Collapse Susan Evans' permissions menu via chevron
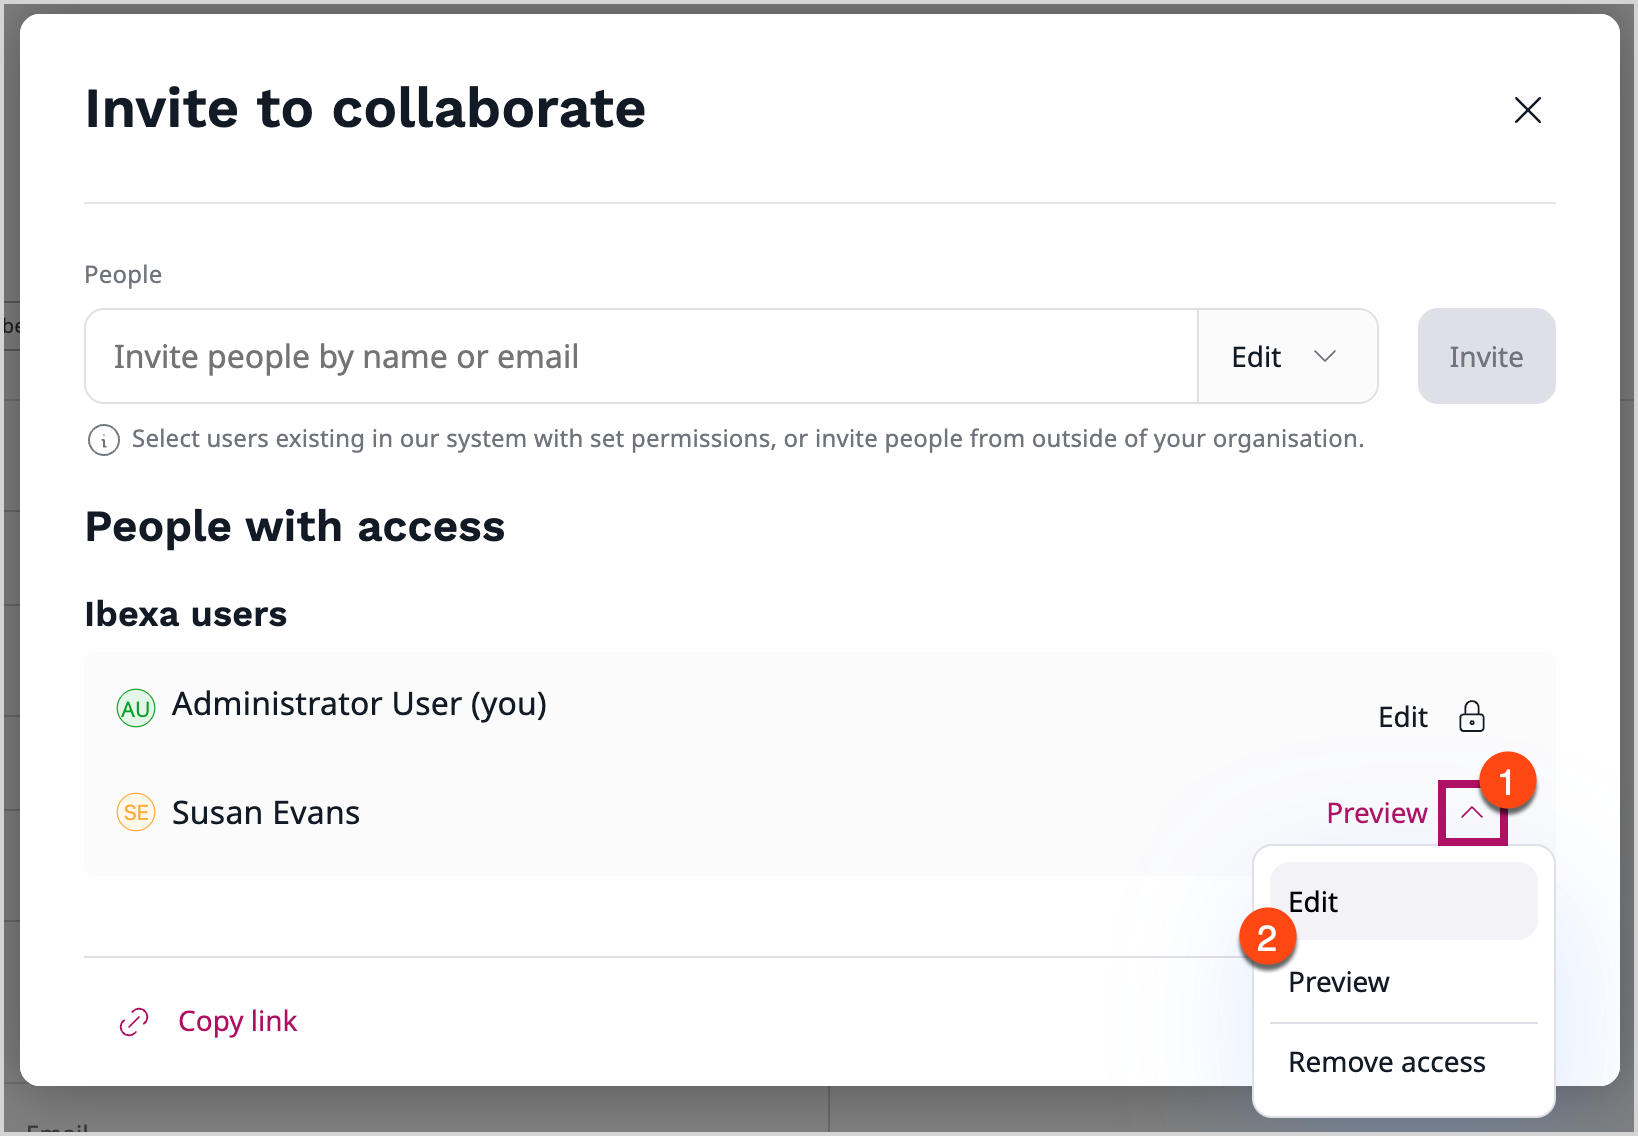Screen dimensions: 1638x1136 coord(1472,813)
